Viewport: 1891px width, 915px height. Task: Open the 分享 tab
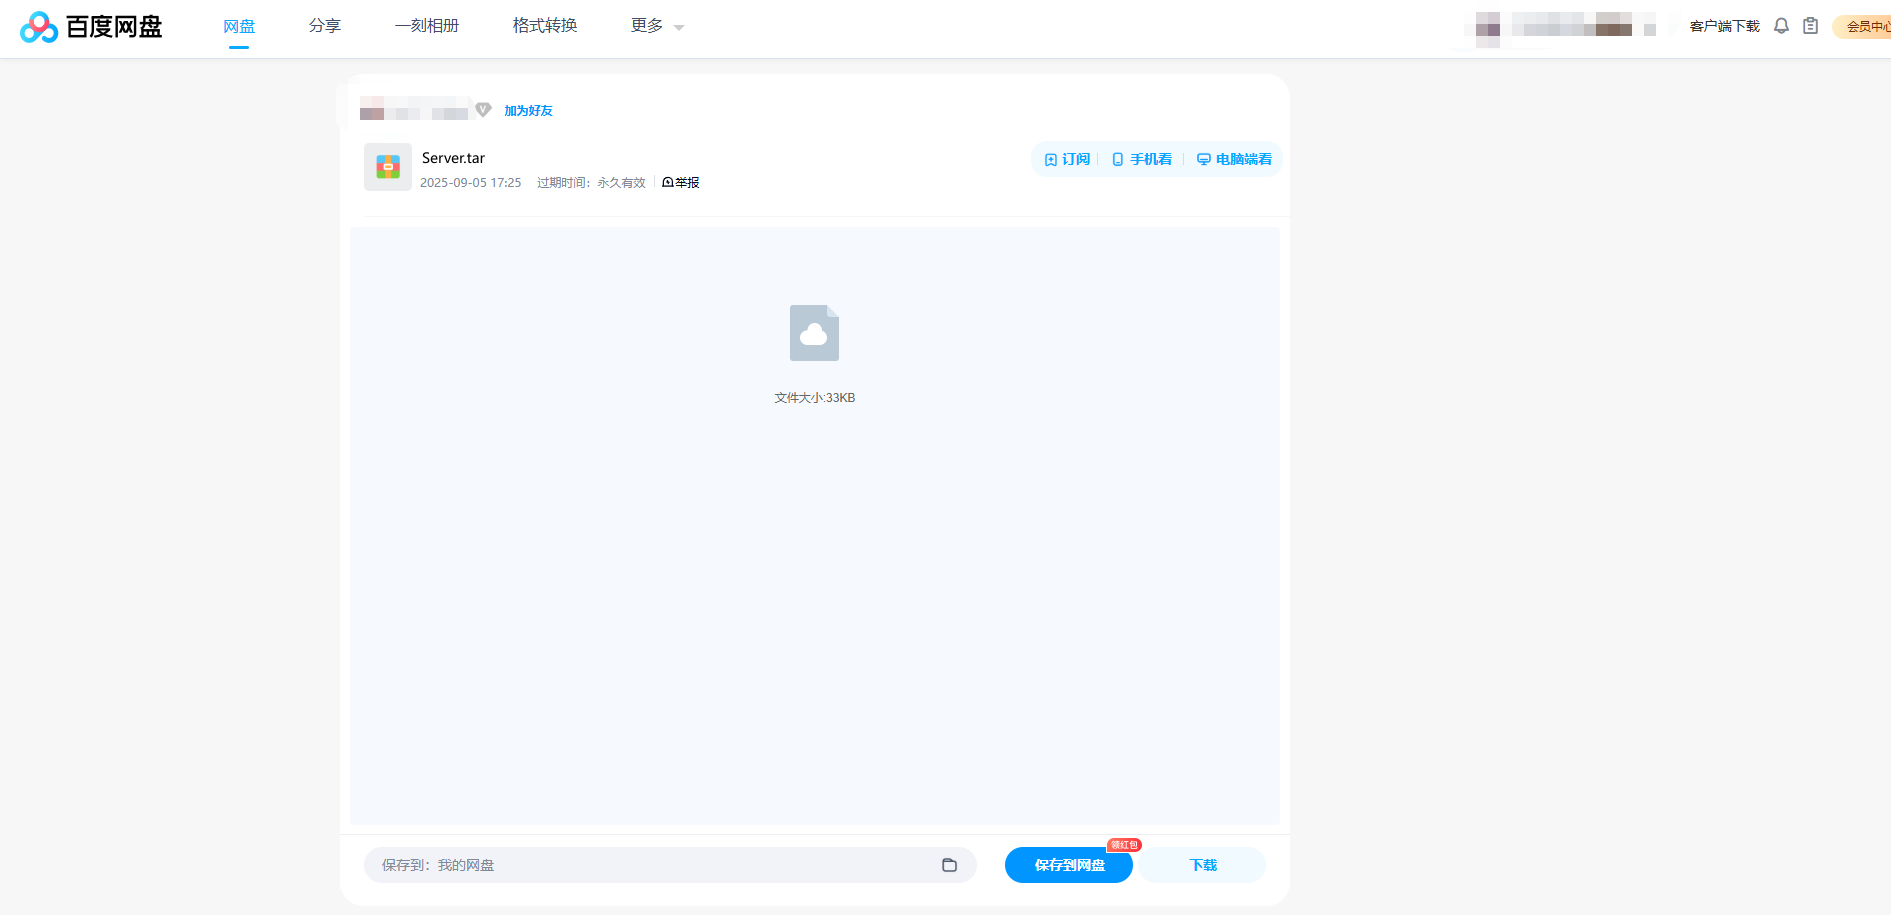click(x=325, y=26)
